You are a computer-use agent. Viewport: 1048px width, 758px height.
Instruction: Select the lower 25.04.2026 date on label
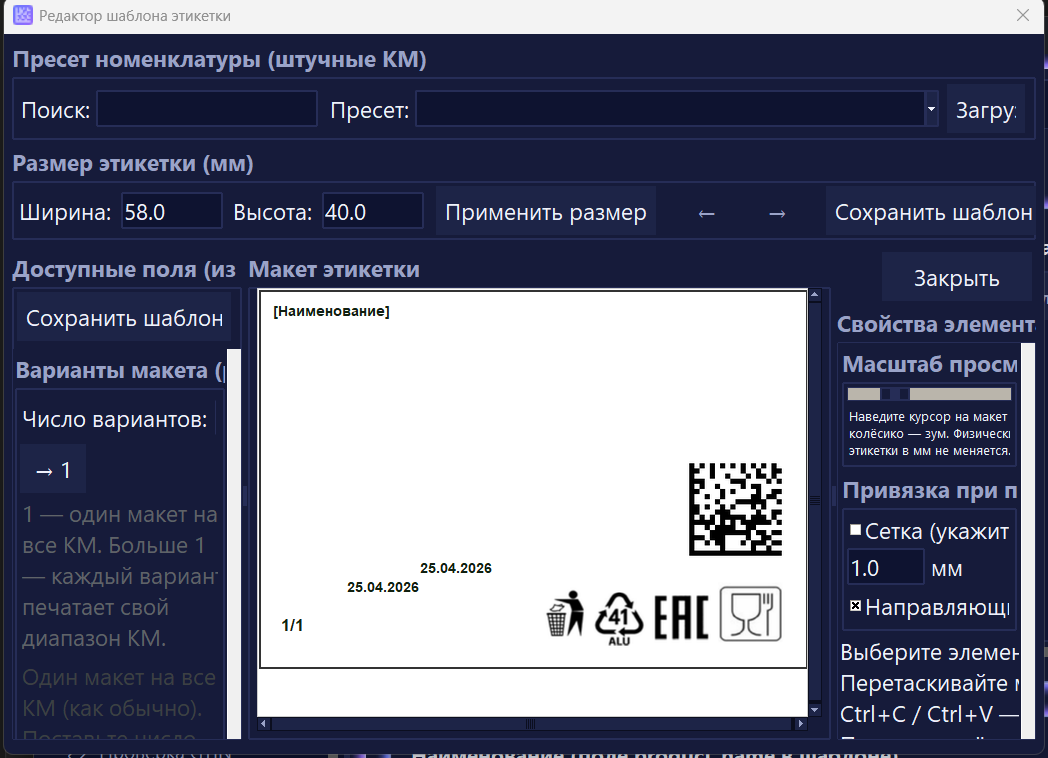pos(383,587)
